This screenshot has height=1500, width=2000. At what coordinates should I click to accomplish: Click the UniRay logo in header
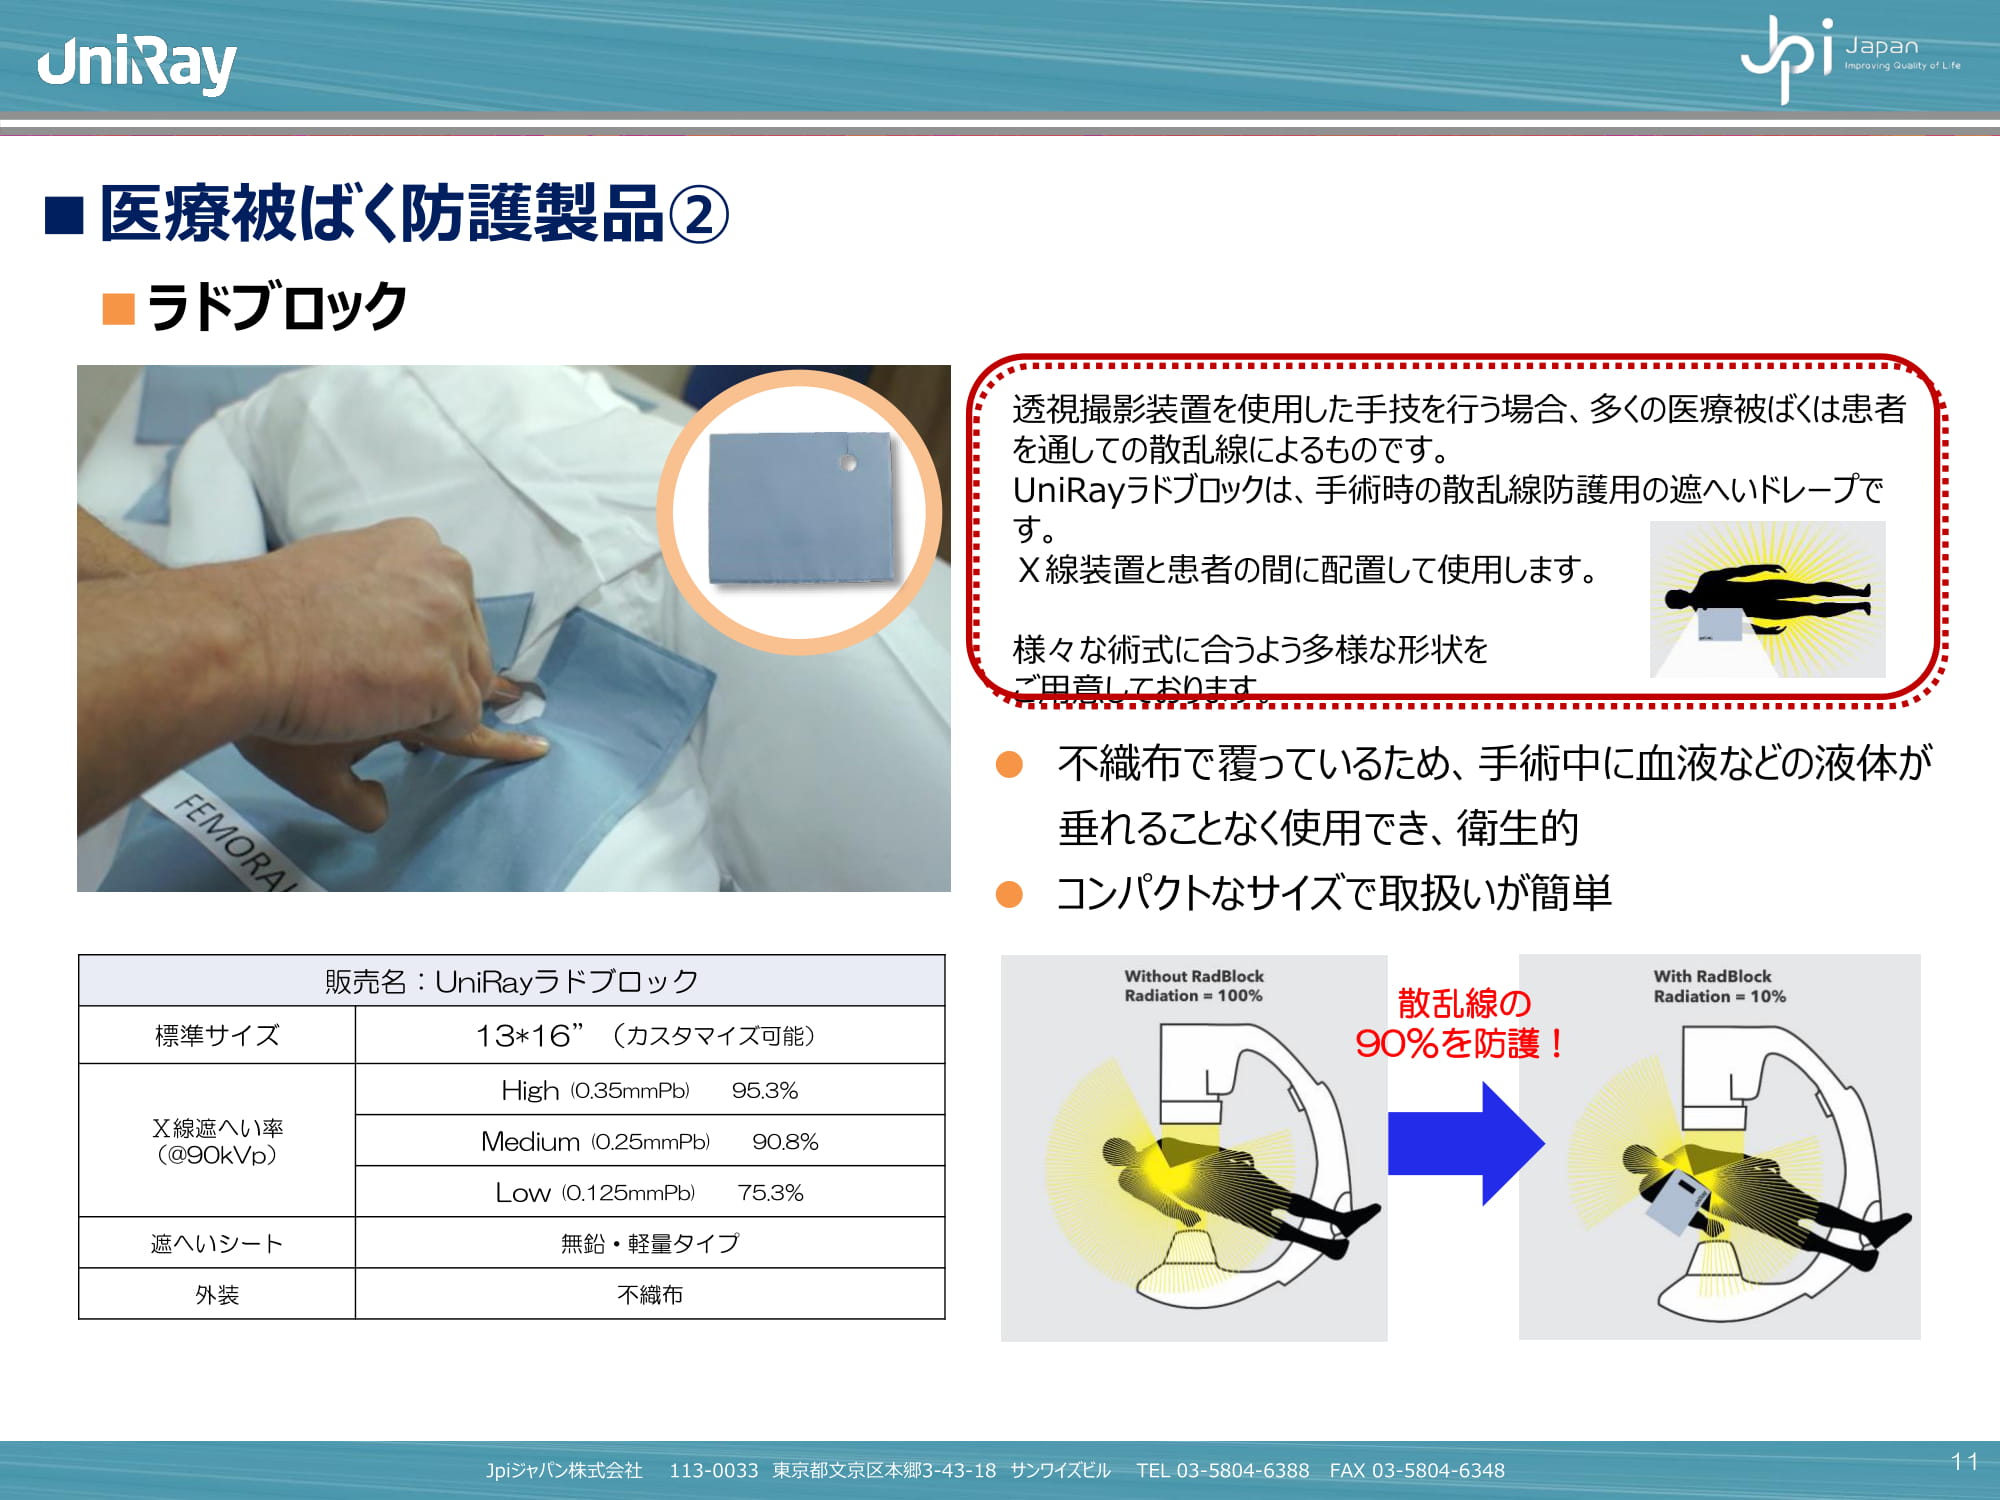tap(137, 66)
